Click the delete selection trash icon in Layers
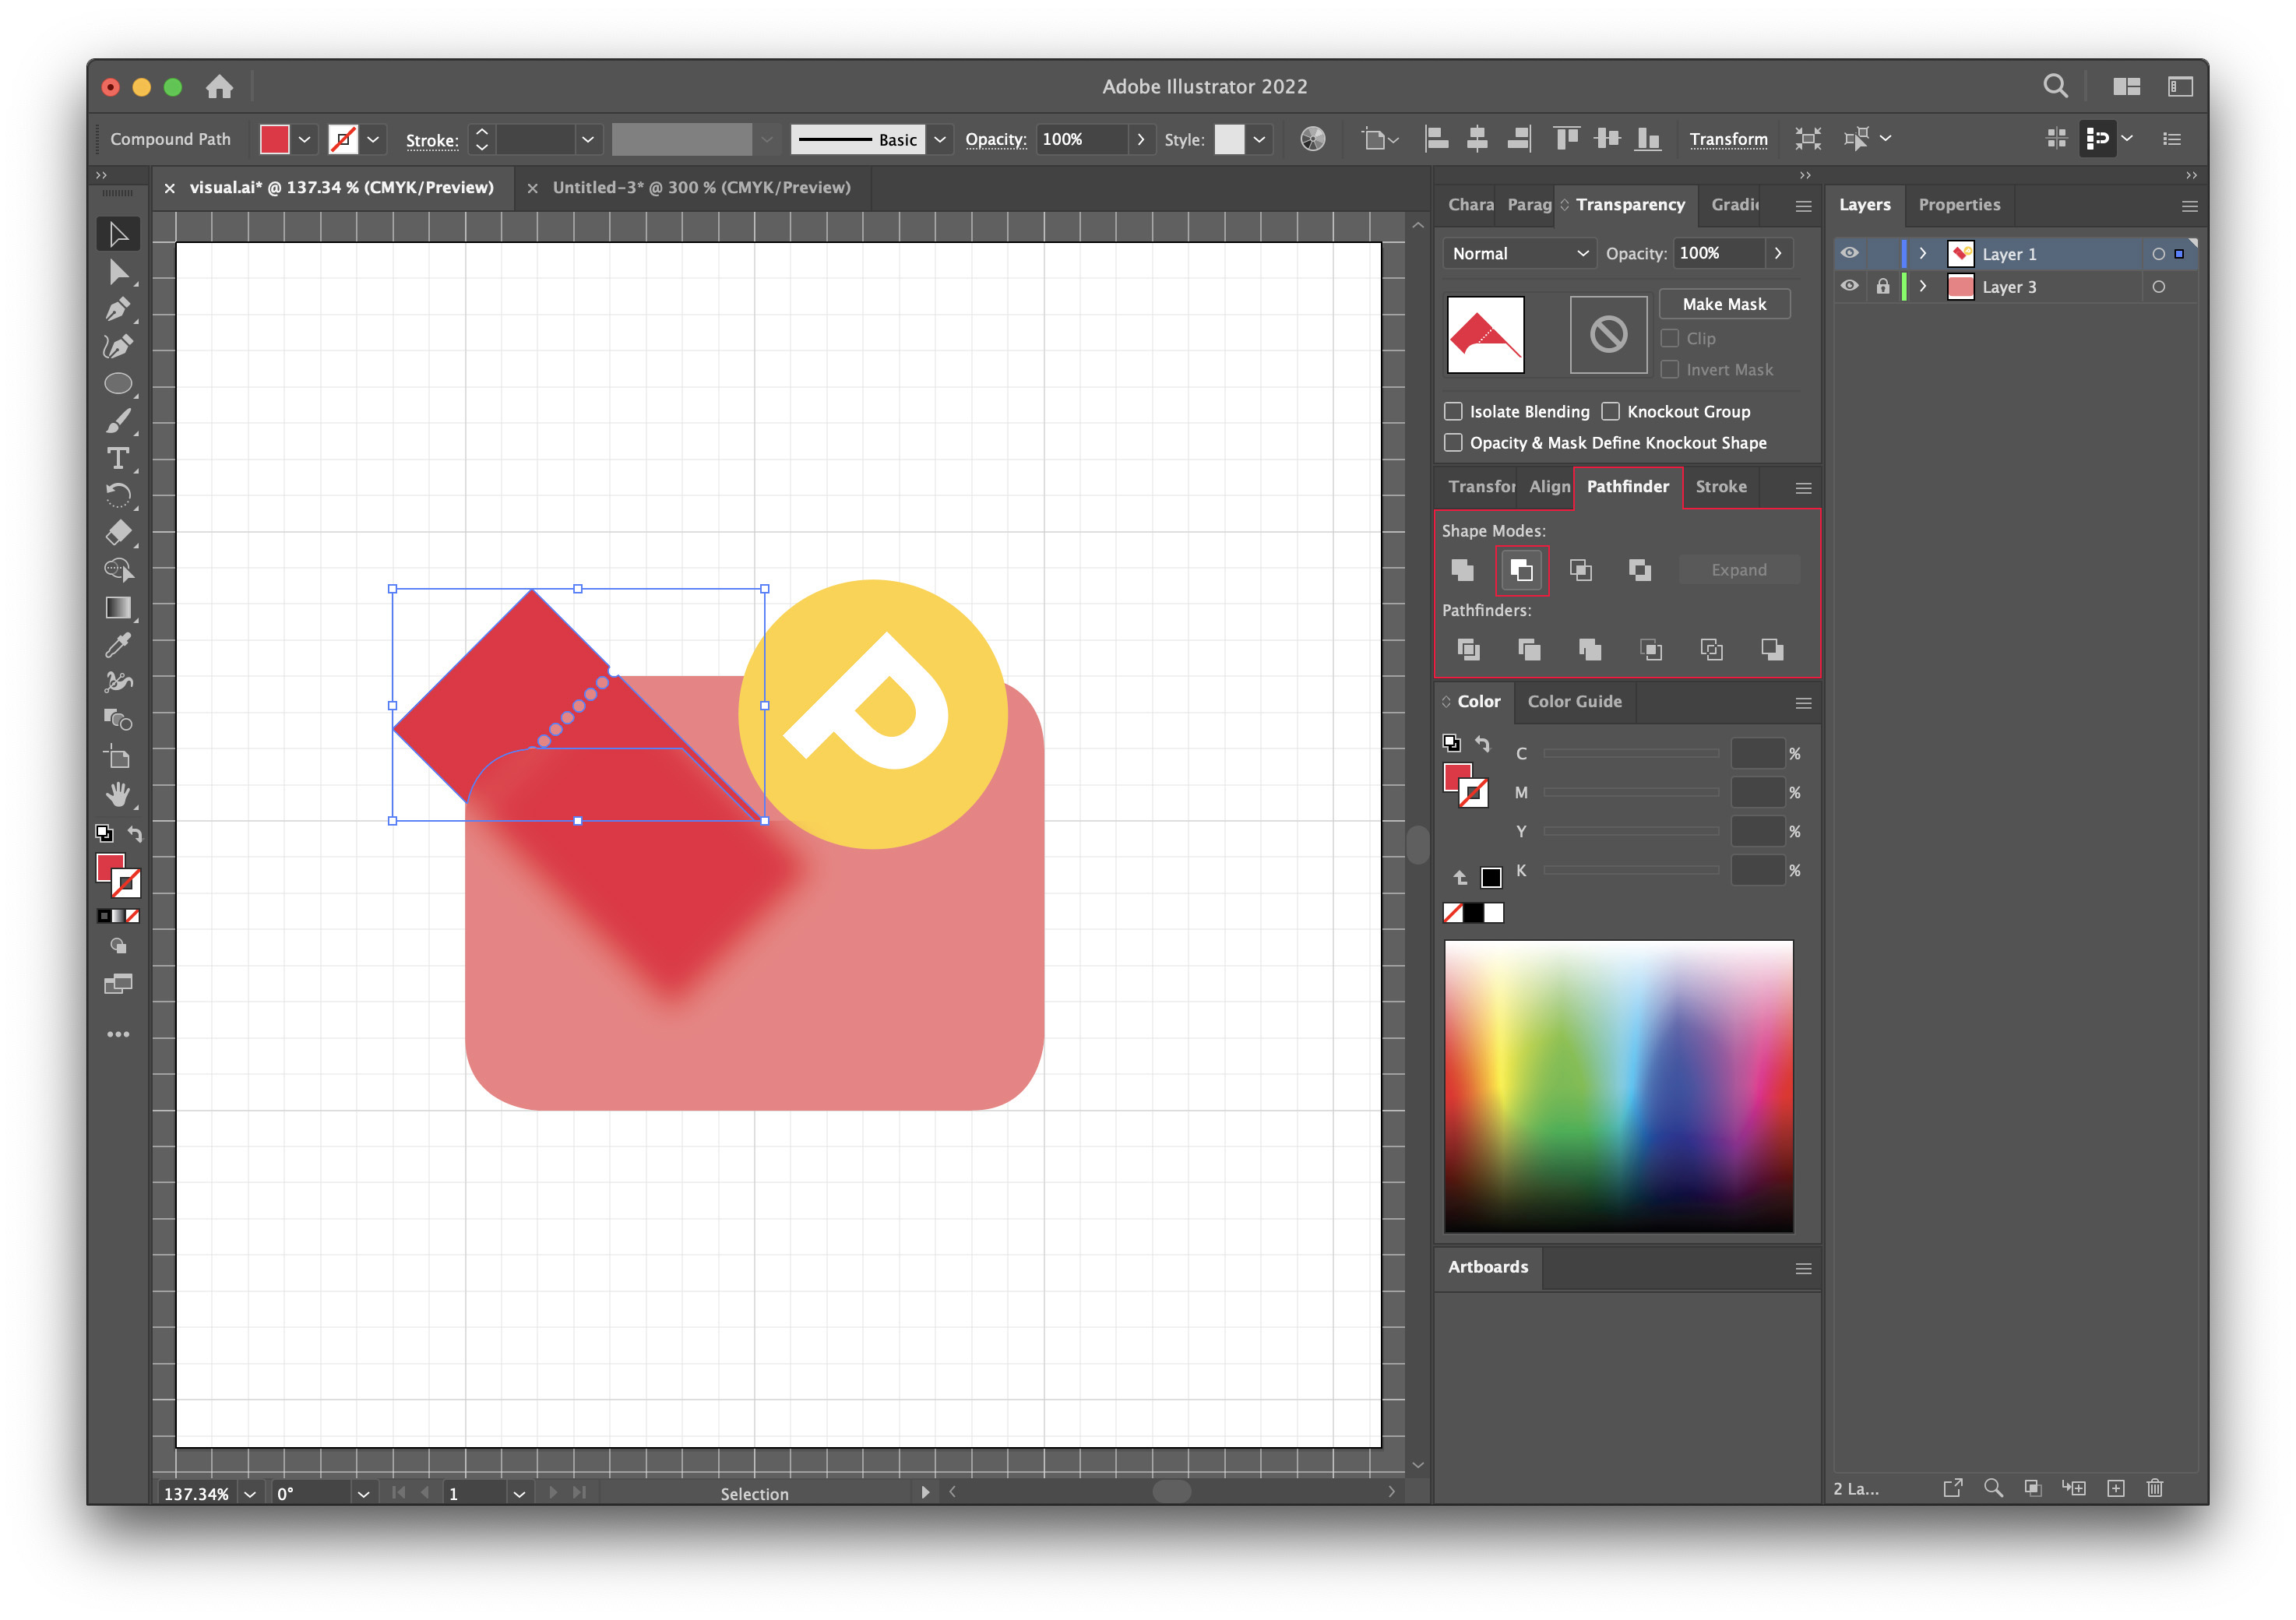This screenshot has width=2296, height=1620. click(x=2155, y=1488)
